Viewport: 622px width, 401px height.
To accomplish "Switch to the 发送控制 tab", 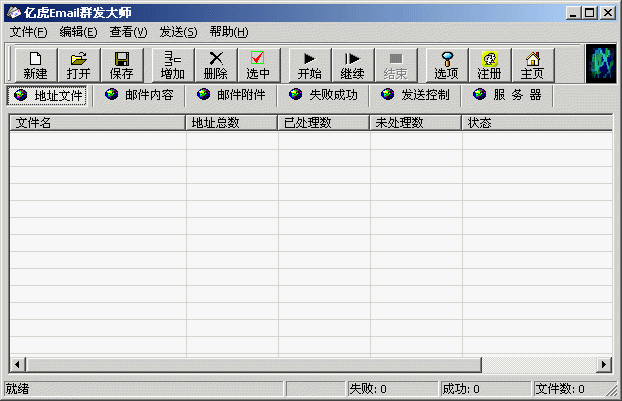I will (415, 95).
